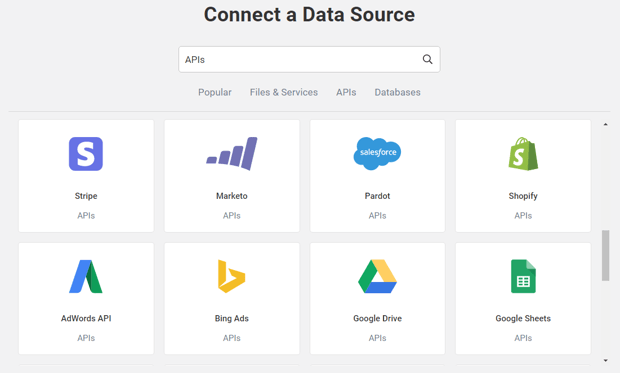Image resolution: width=620 pixels, height=373 pixels.
Task: Switch to the Popular tab
Action: pyautogui.click(x=215, y=92)
